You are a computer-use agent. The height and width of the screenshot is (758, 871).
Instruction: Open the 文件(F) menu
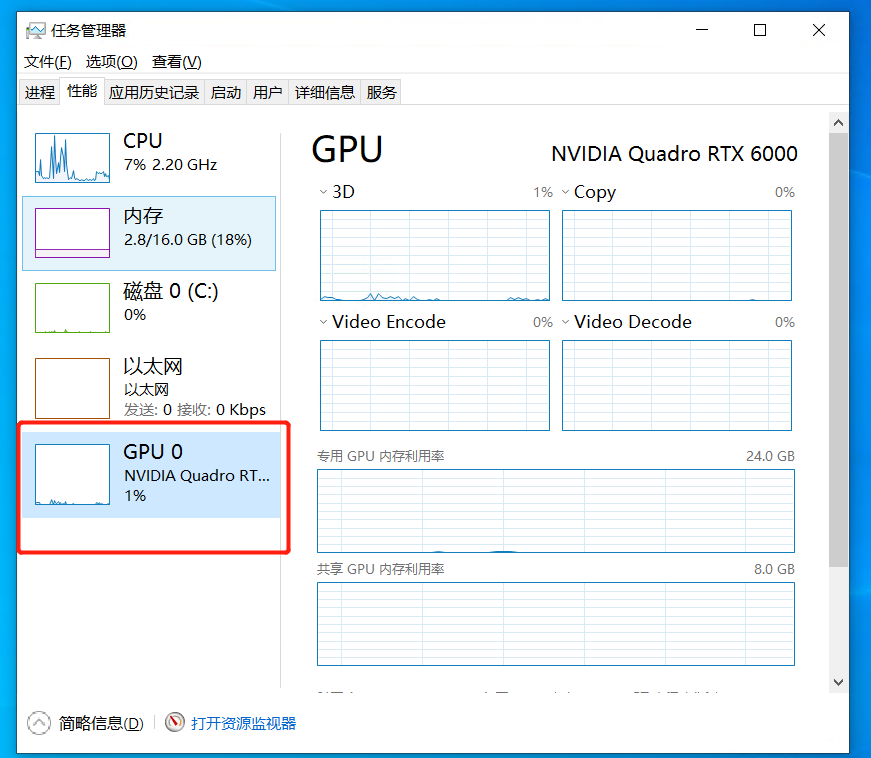(x=47, y=62)
